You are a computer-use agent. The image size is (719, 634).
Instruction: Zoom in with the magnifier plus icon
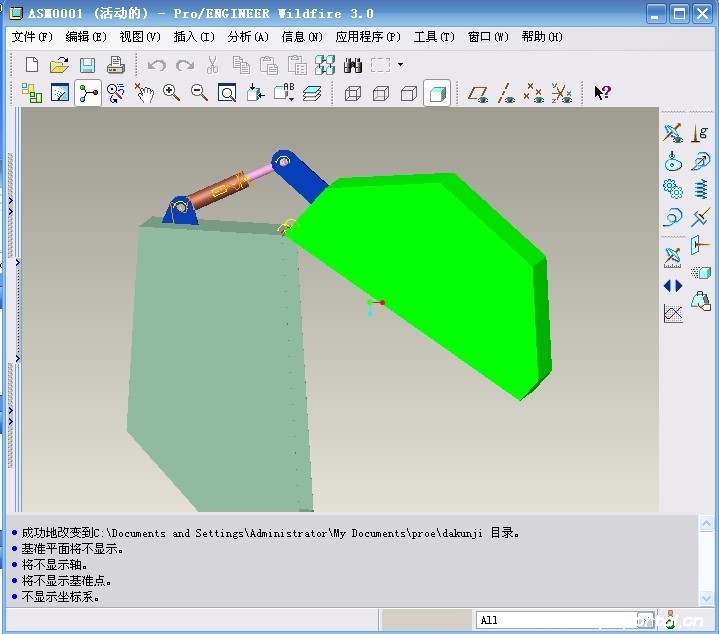pyautogui.click(x=171, y=93)
